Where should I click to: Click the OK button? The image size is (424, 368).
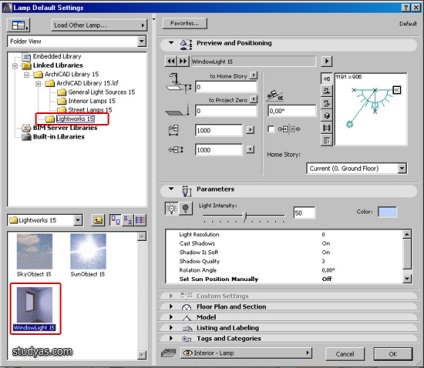[393, 354]
